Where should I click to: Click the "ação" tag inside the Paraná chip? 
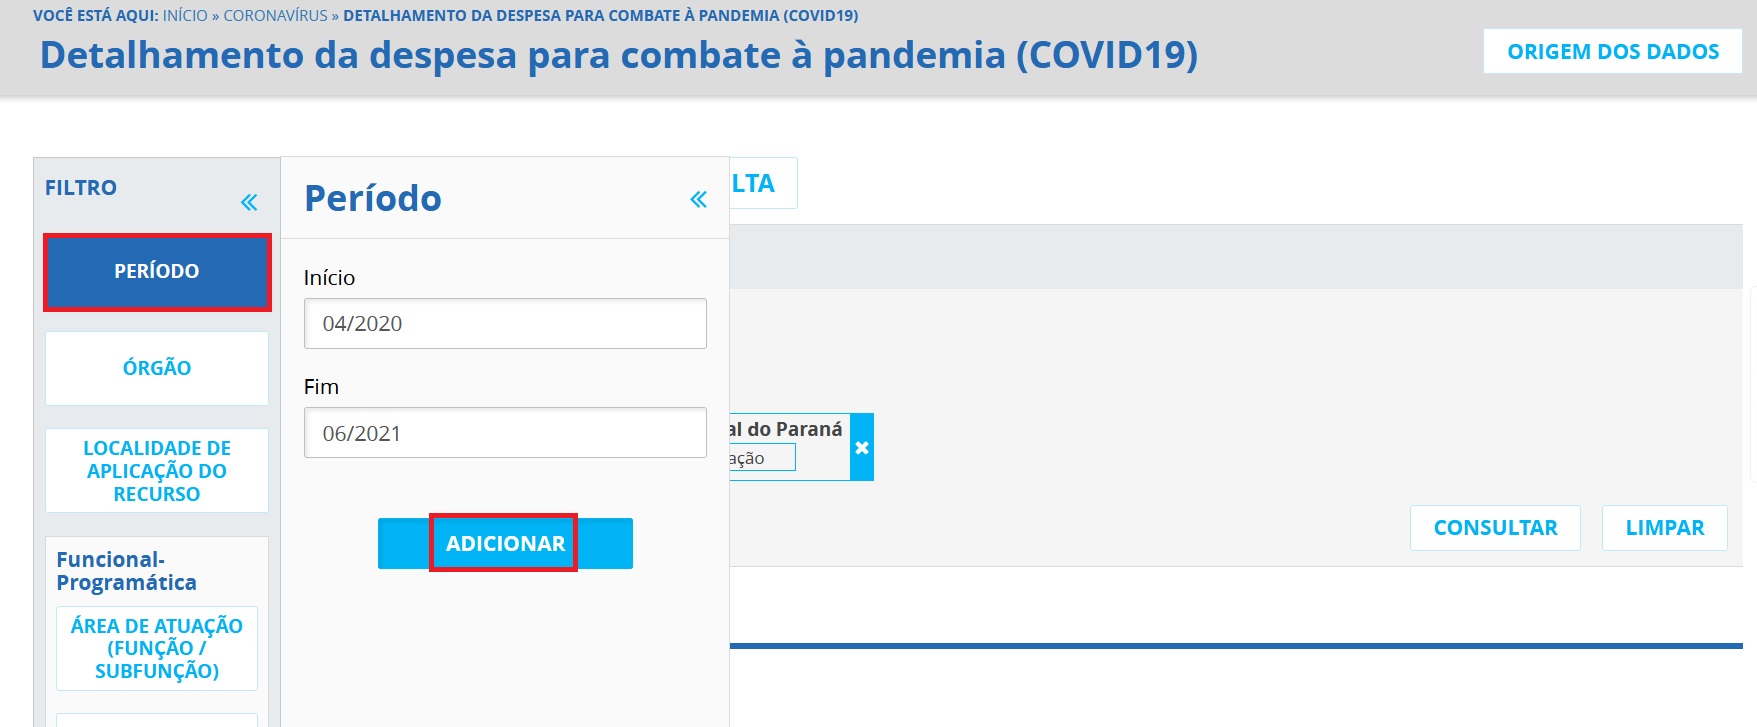click(760, 458)
